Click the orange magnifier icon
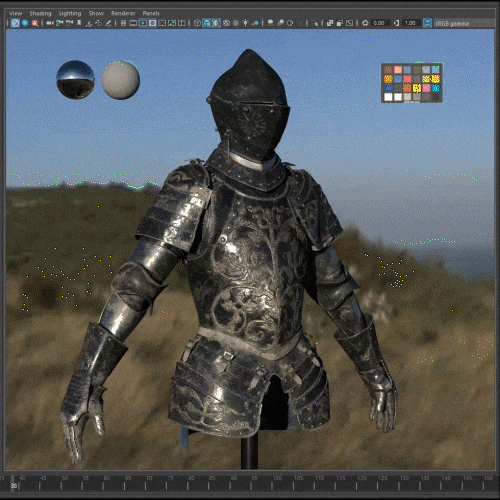500x500 pixels. pos(35,23)
